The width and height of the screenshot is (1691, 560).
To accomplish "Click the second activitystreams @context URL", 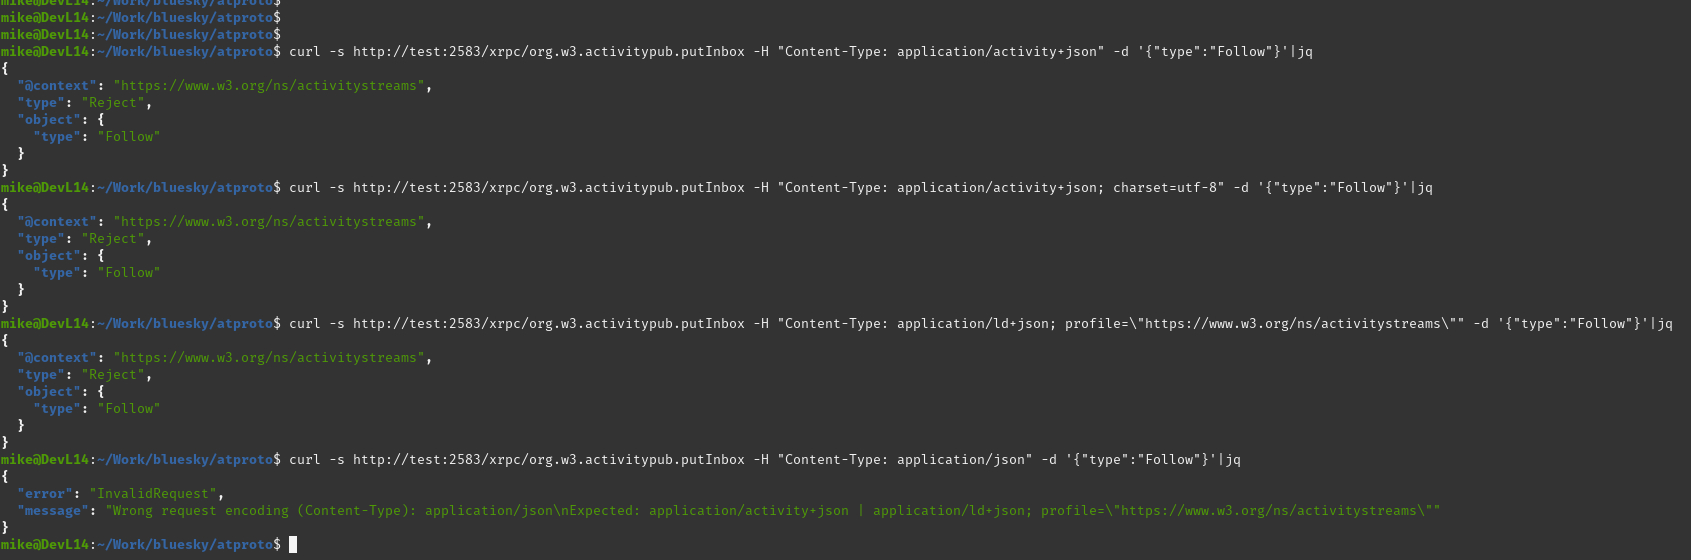I will tap(269, 221).
